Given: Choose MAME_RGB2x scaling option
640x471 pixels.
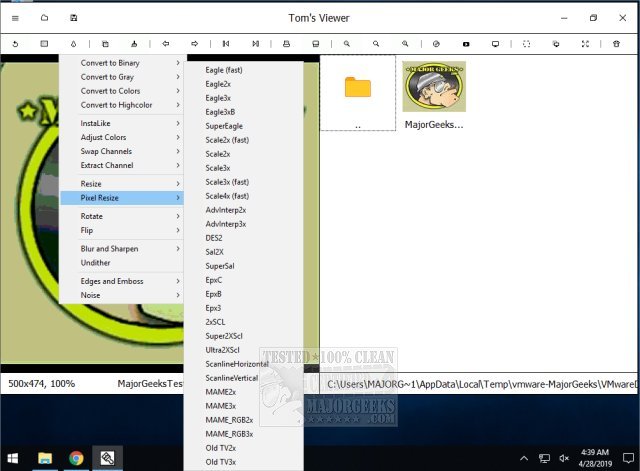Looking at the screenshot, I should tap(244, 420).
